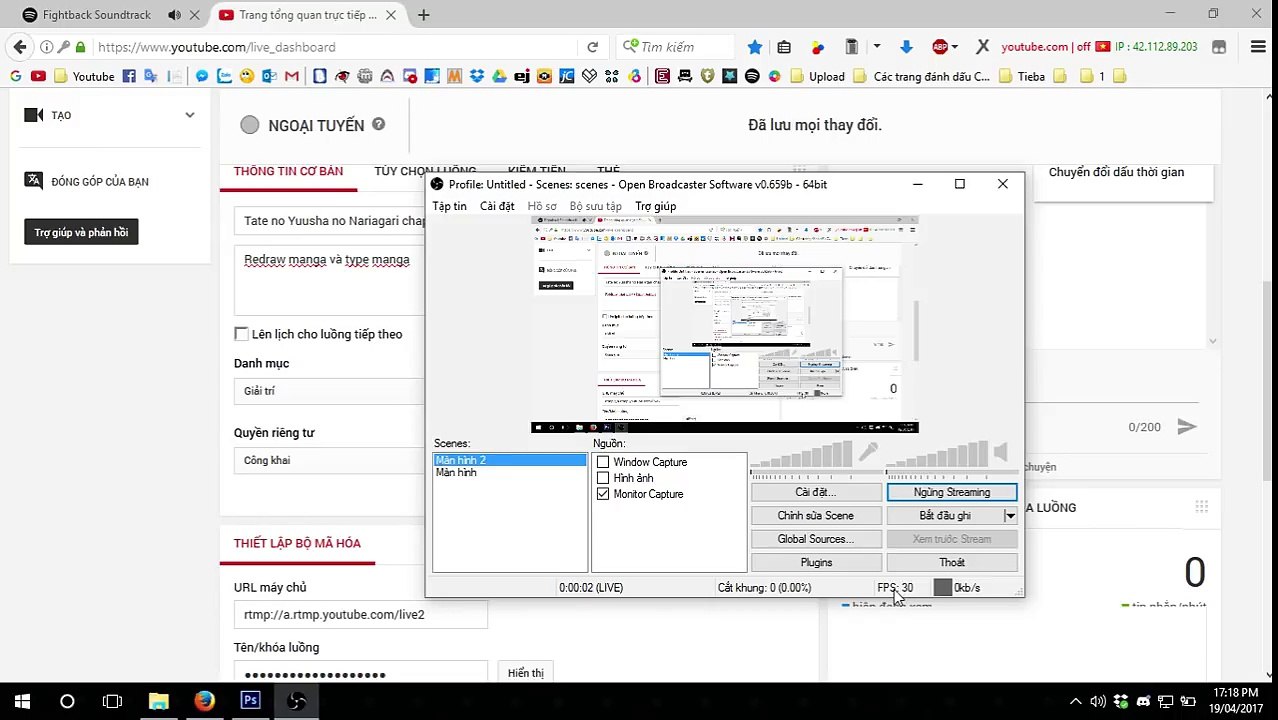The width and height of the screenshot is (1278, 720).
Task: Click the send arrow in chat box
Action: point(1187,427)
